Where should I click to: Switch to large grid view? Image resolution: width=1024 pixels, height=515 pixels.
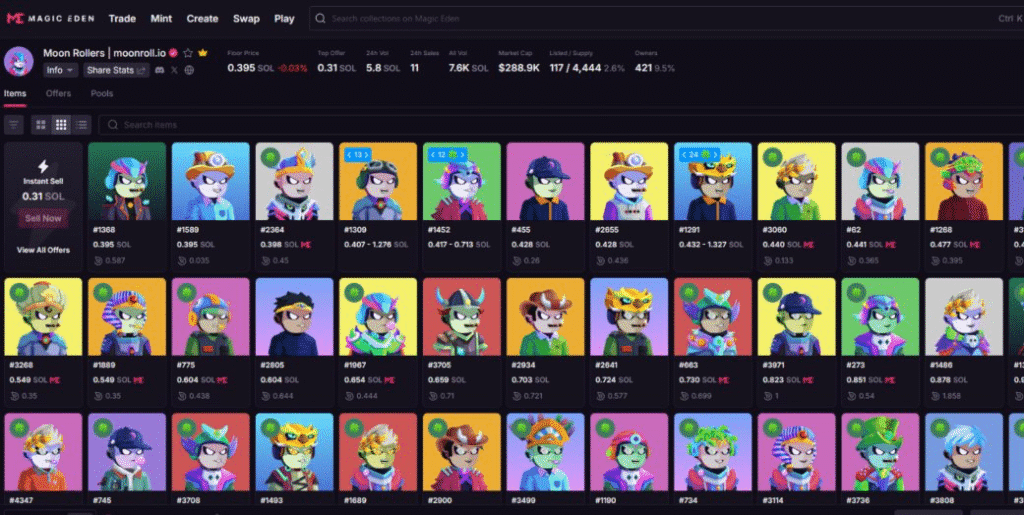point(41,125)
